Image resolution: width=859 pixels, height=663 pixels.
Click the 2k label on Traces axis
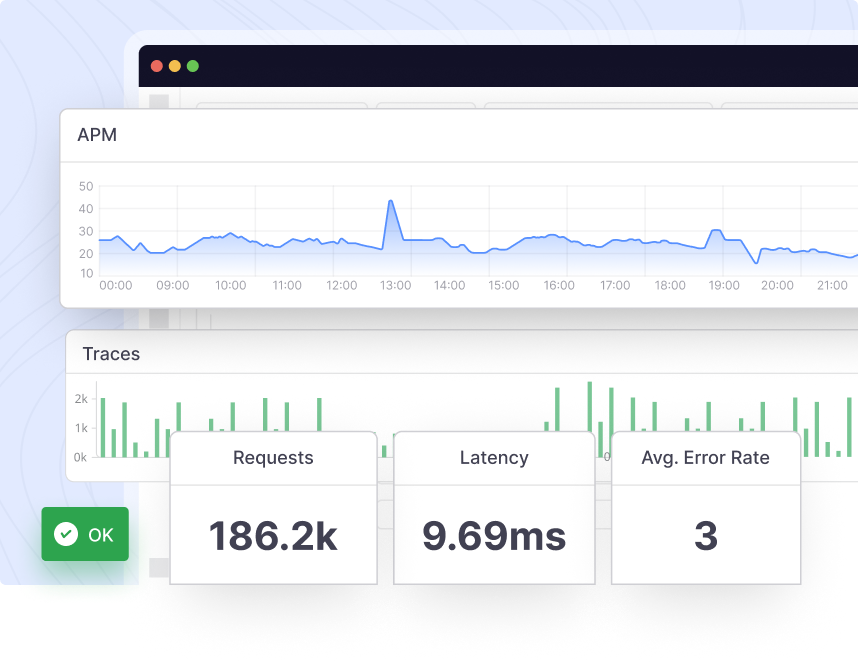tap(81, 399)
